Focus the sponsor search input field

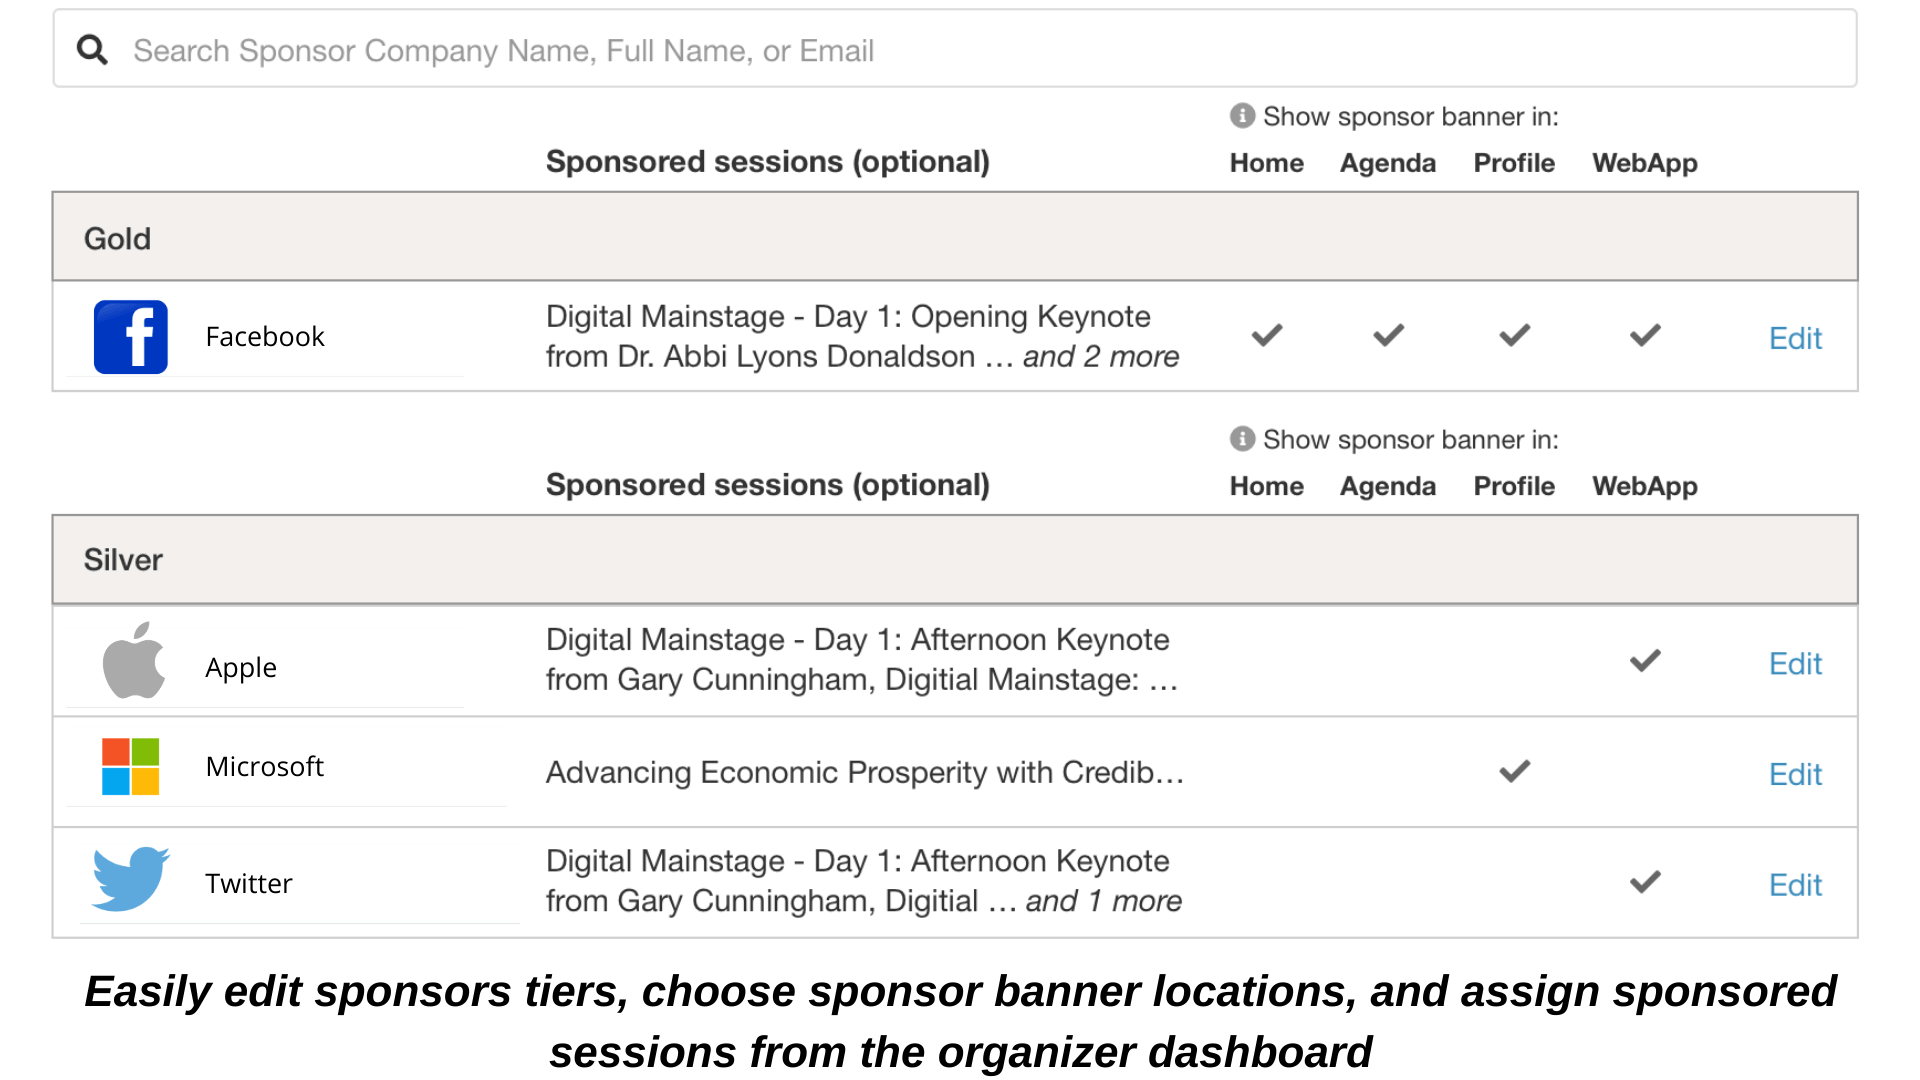click(960, 50)
